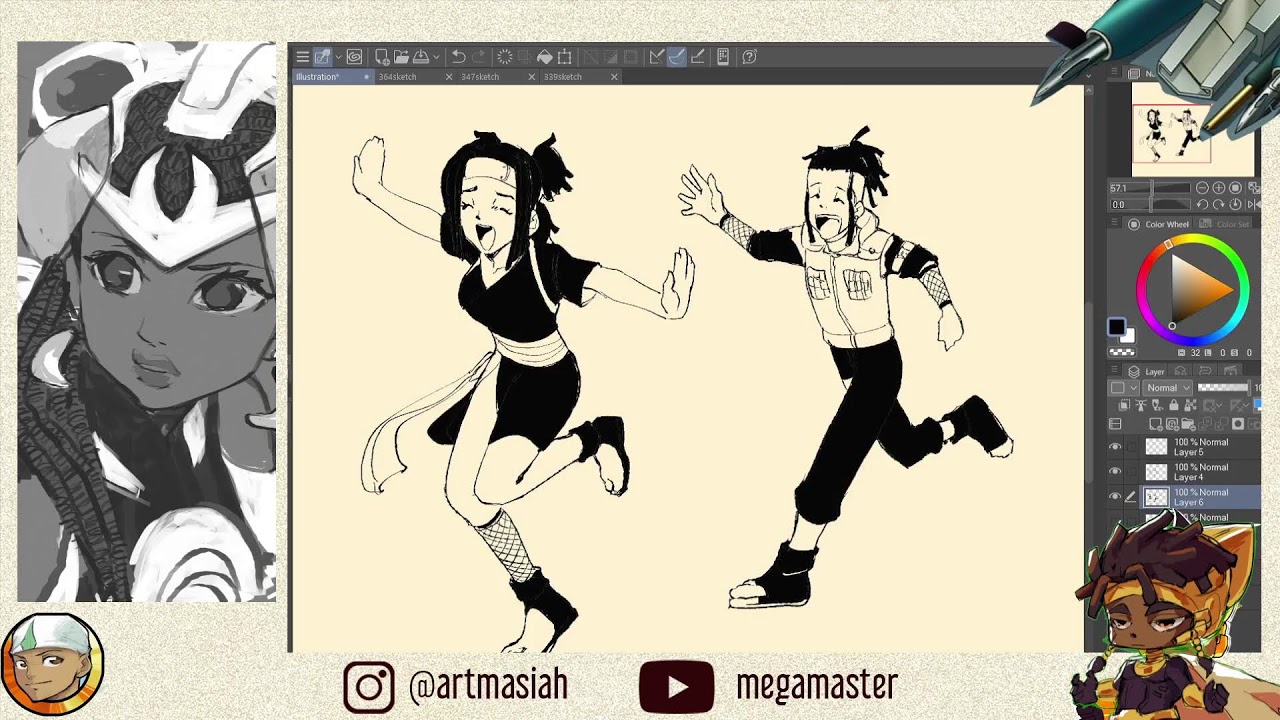
Task: Create a new vector layer
Action: [1172, 424]
